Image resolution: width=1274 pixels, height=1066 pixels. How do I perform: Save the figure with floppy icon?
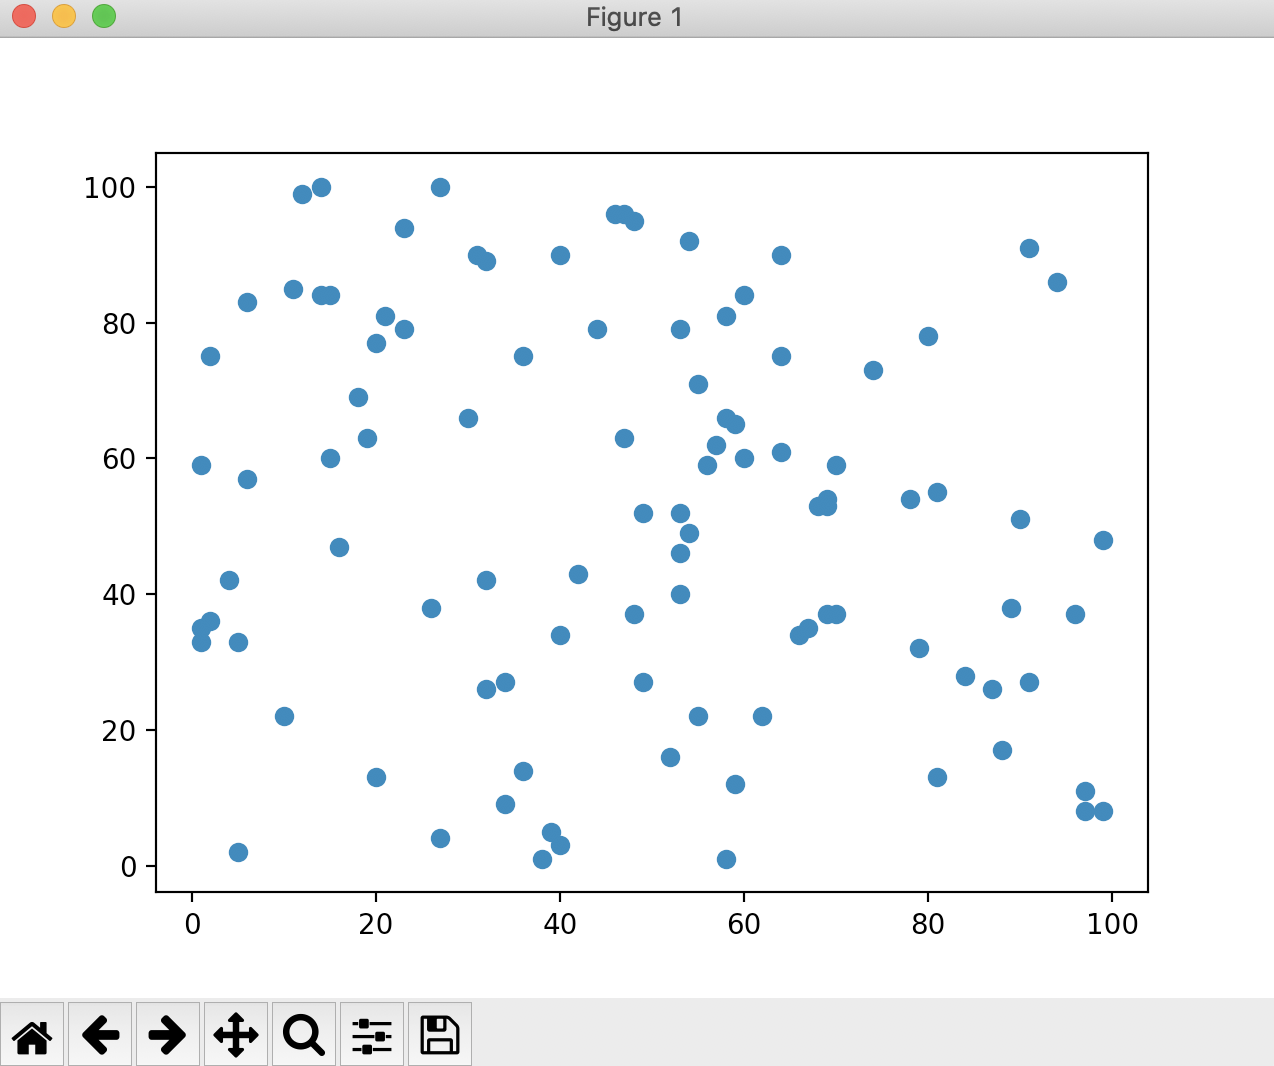[440, 1034]
